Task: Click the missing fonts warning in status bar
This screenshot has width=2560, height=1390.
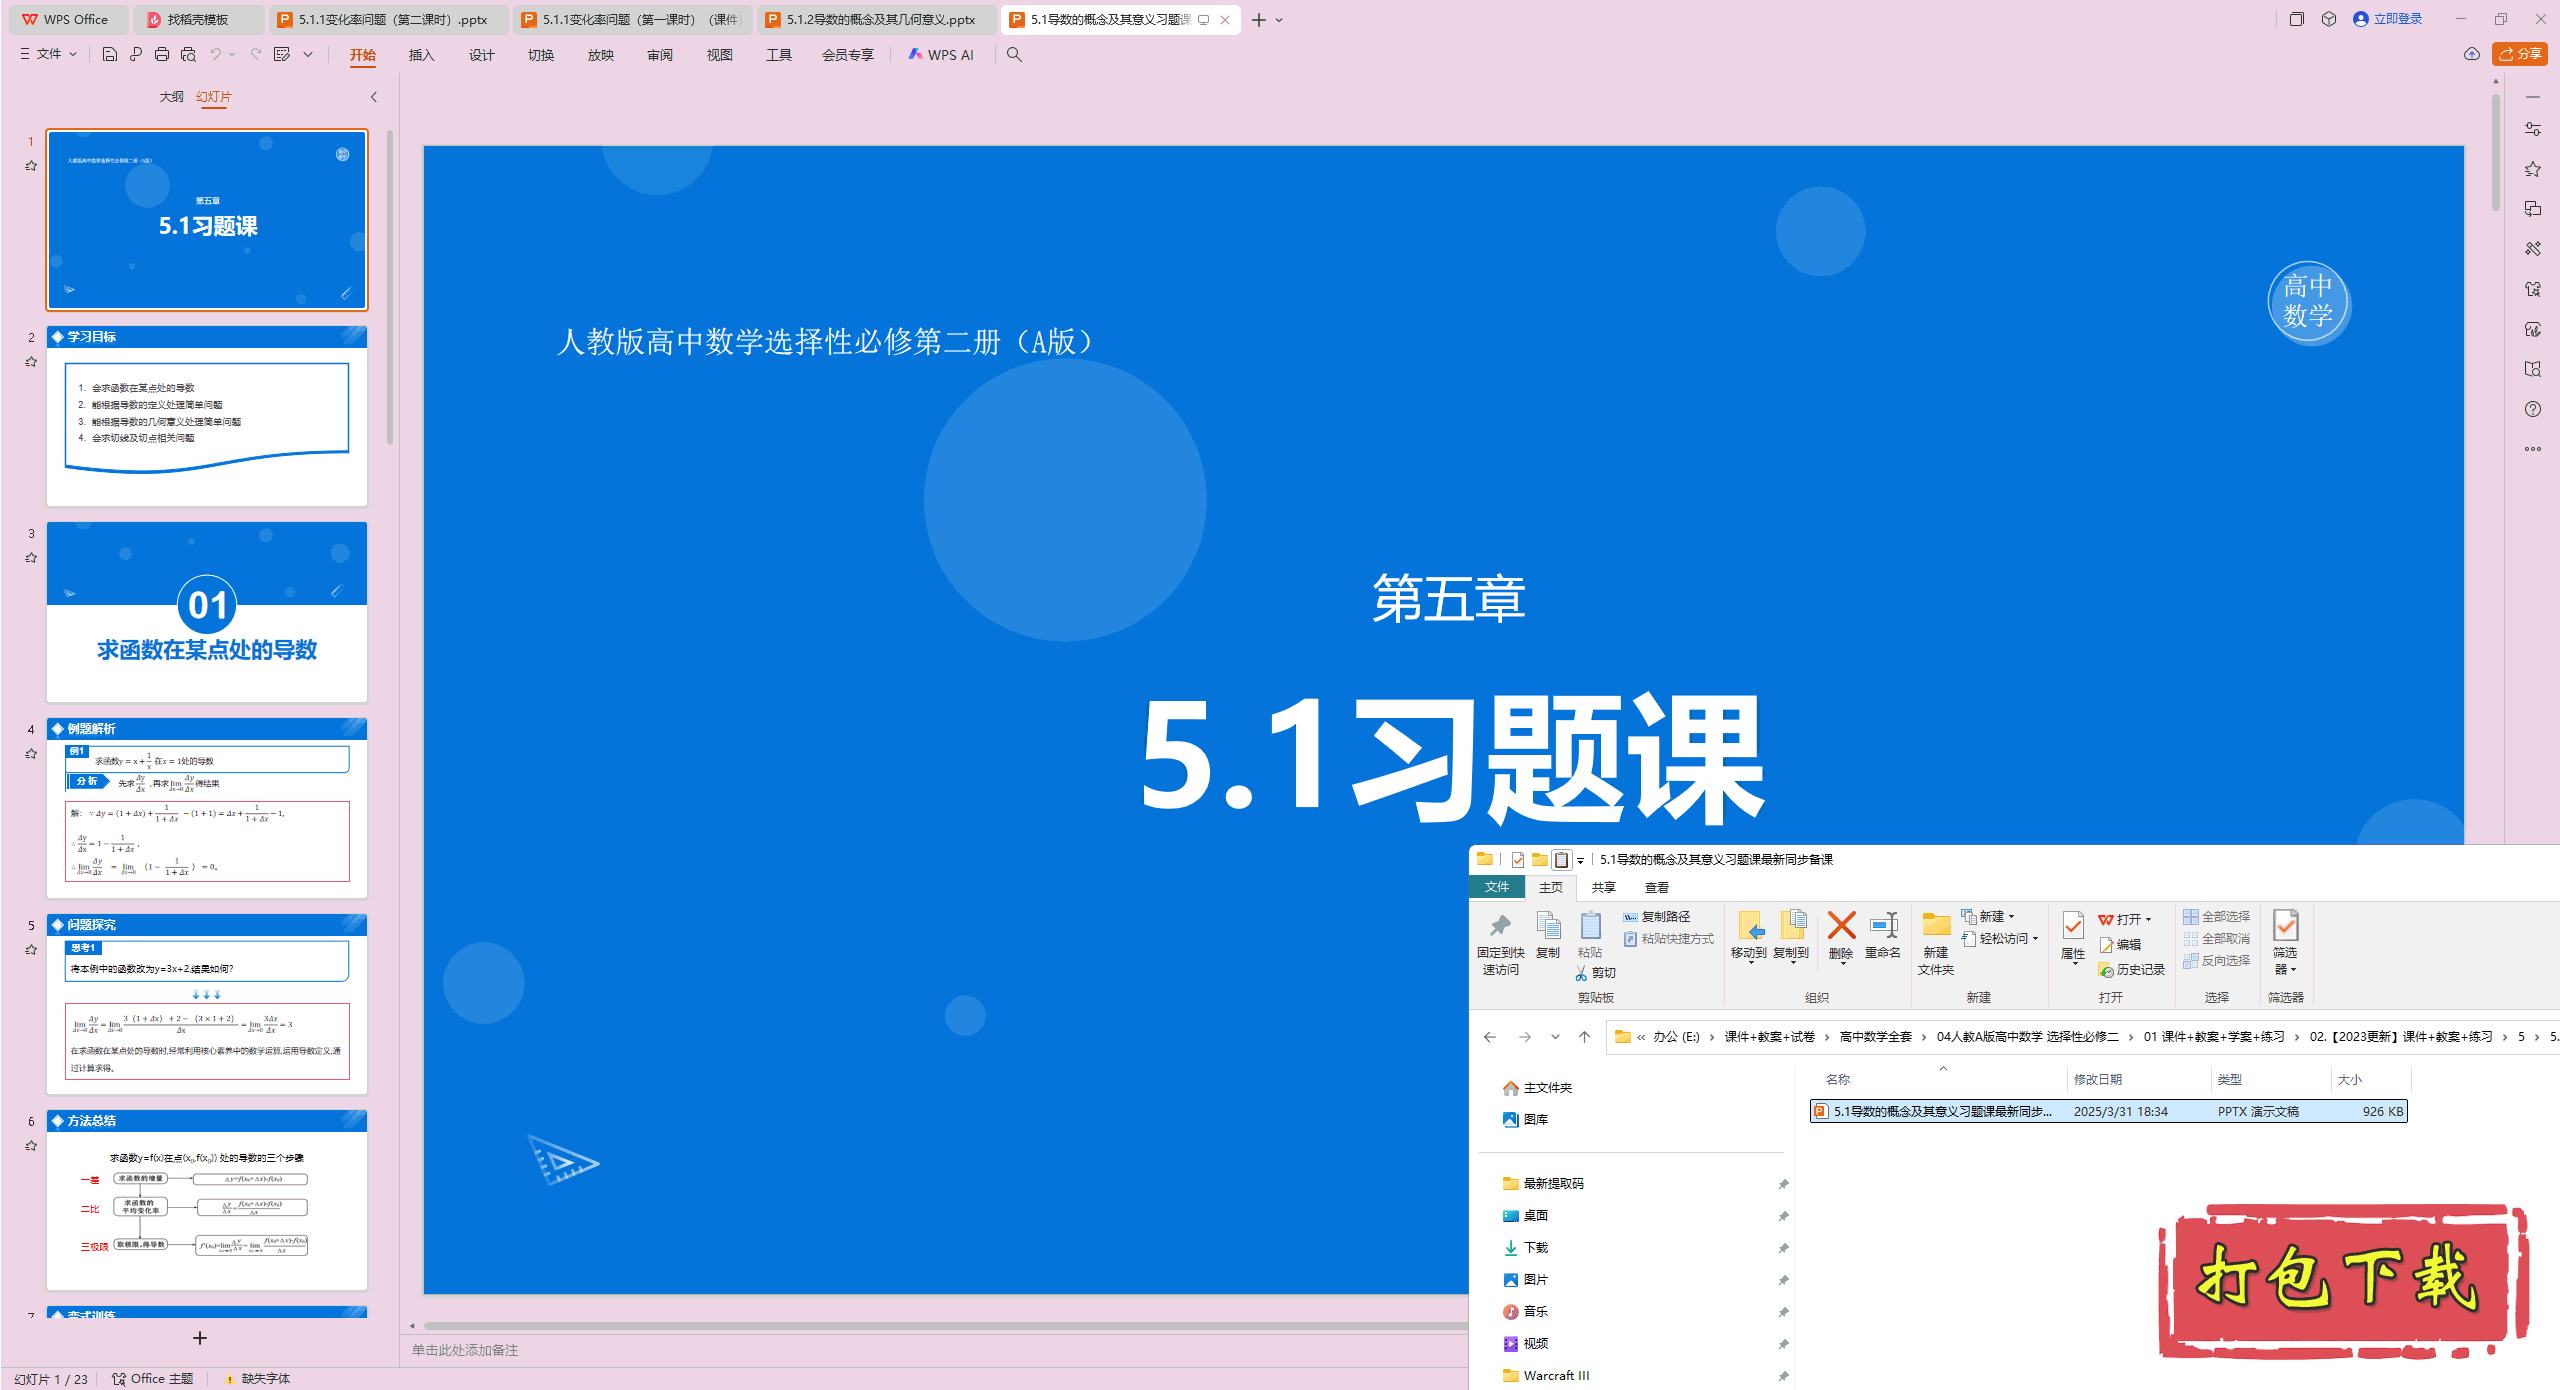Action: 258,1379
